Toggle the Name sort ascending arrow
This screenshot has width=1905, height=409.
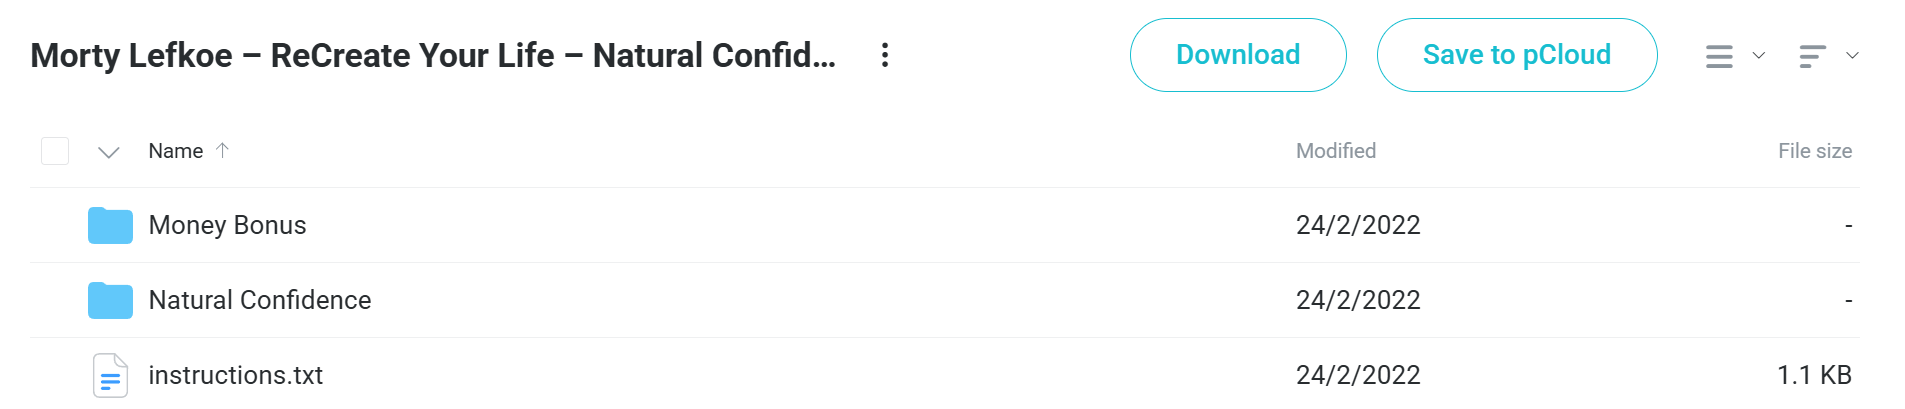pyautogui.click(x=222, y=150)
